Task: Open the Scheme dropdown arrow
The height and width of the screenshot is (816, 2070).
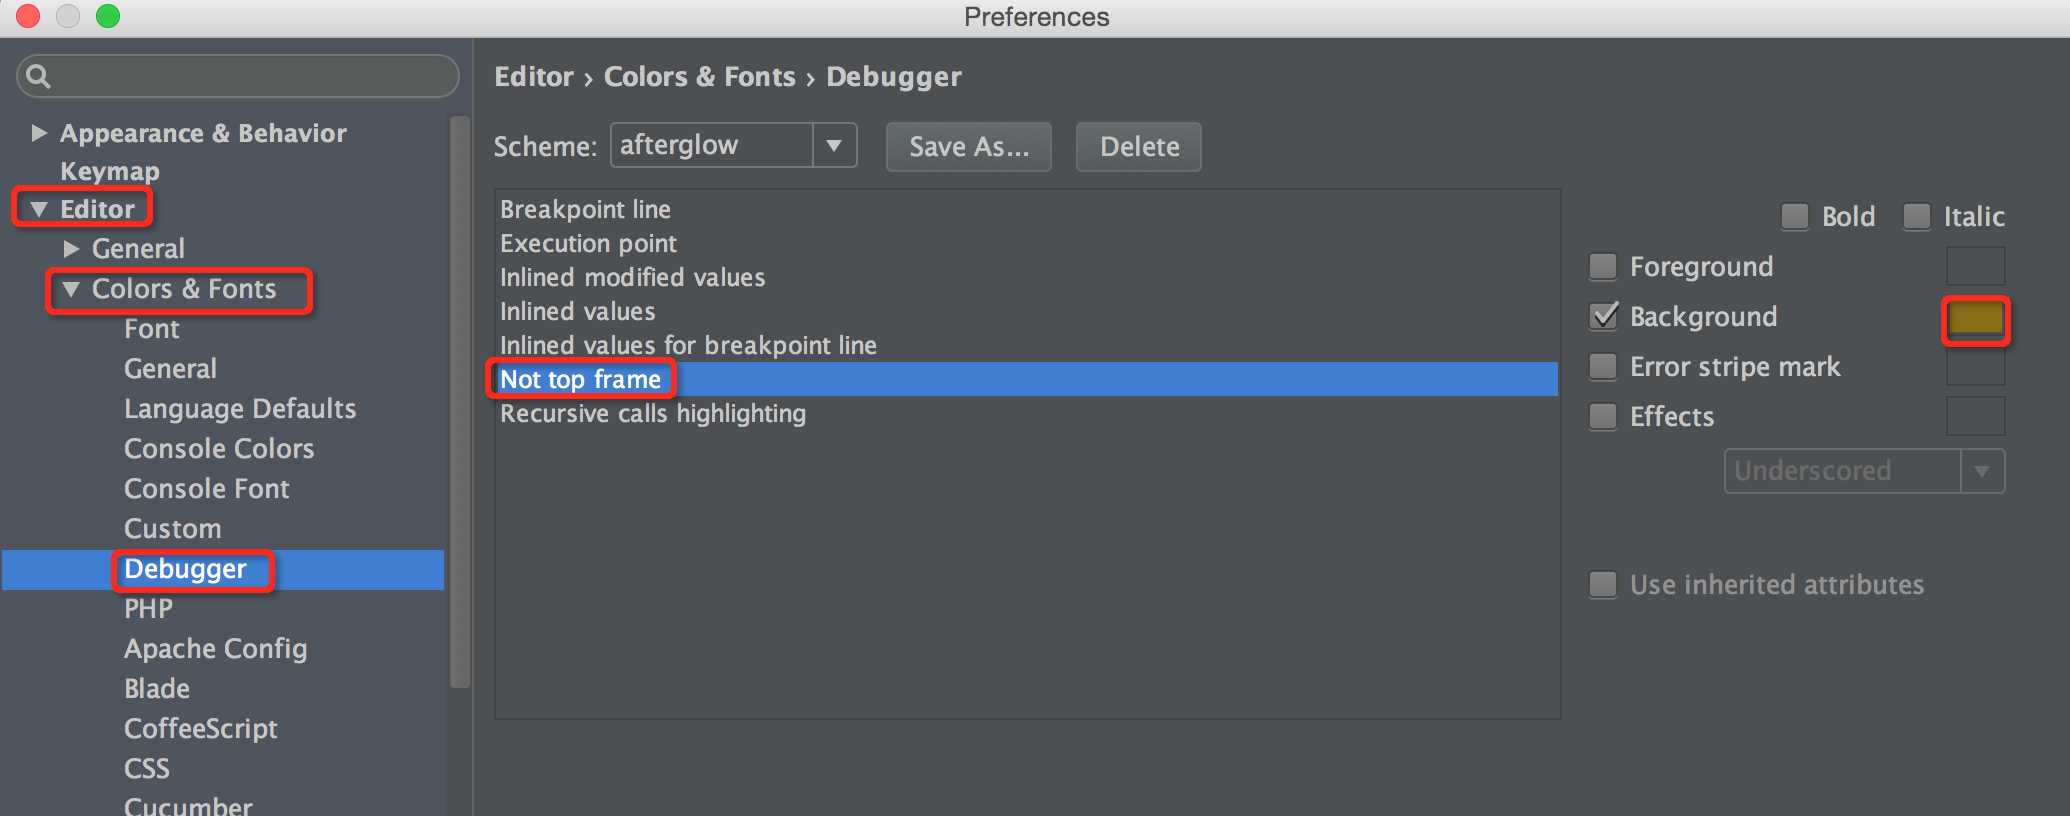Action: pos(834,146)
